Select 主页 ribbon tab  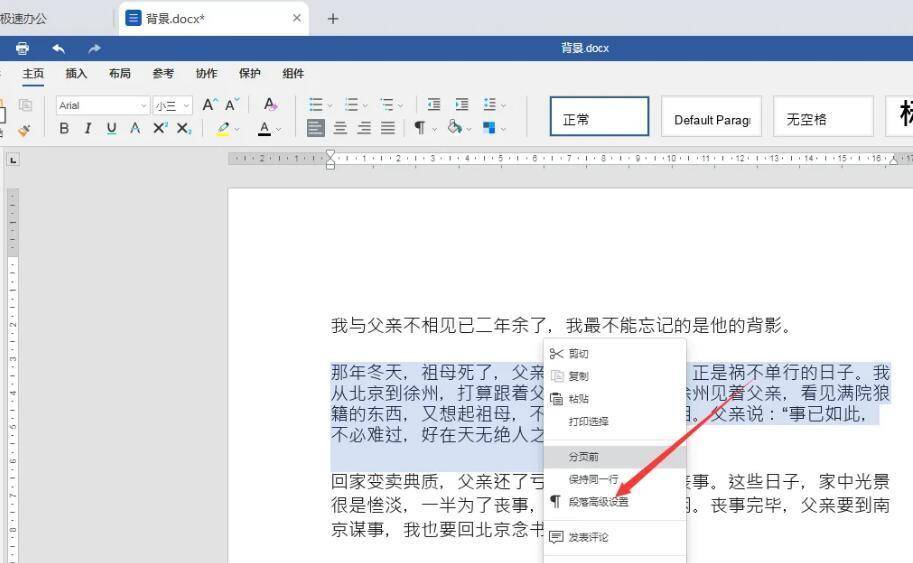pos(33,73)
